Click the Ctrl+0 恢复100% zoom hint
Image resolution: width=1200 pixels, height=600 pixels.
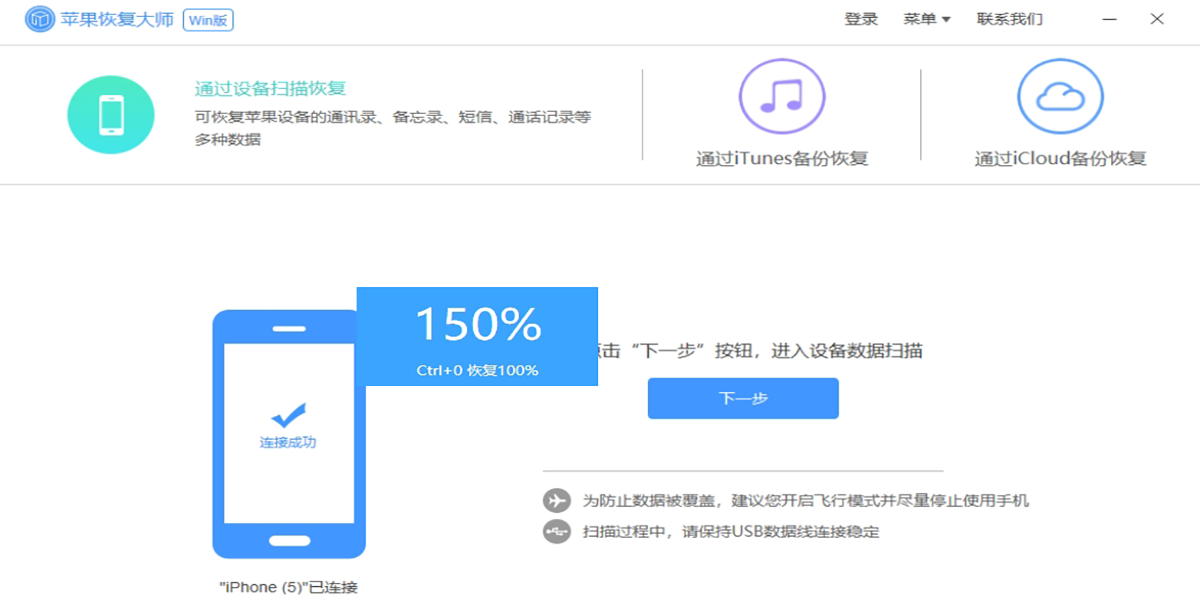[477, 370]
